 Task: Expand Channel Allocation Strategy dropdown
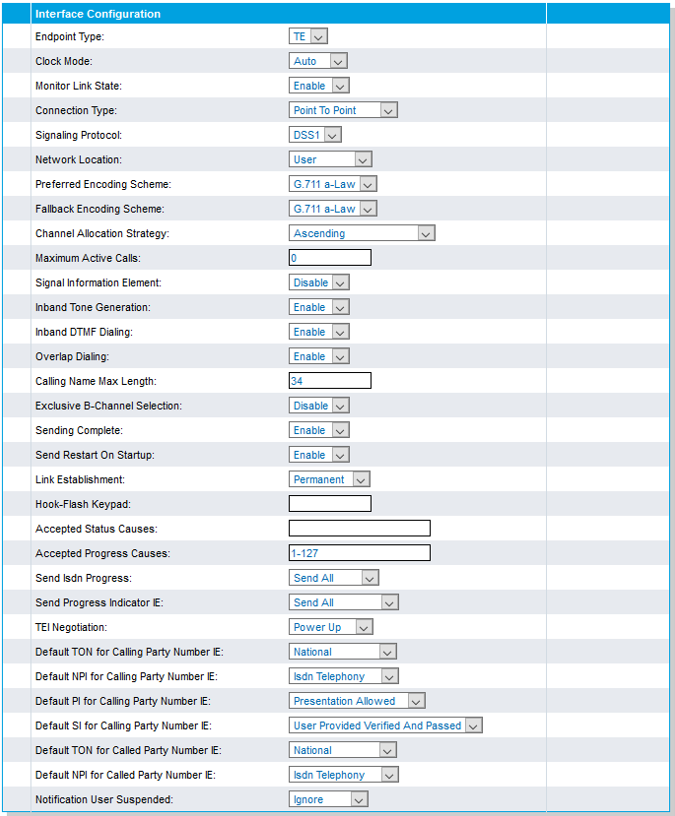pyautogui.click(x=362, y=233)
